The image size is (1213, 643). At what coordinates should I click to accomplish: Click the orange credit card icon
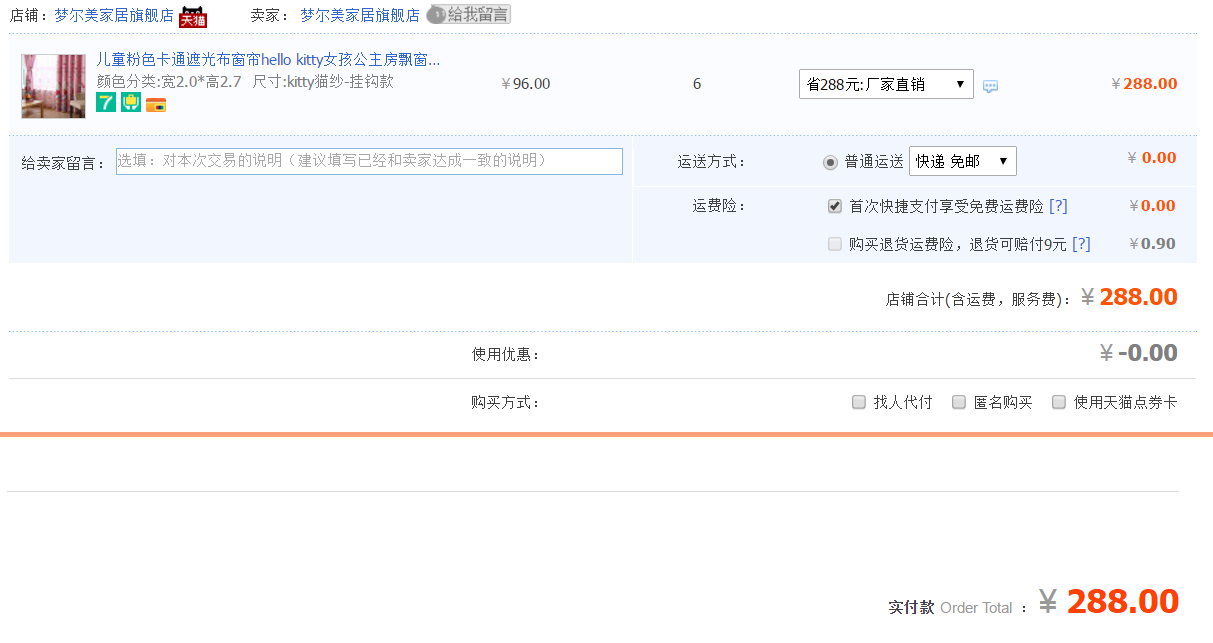coord(156,104)
